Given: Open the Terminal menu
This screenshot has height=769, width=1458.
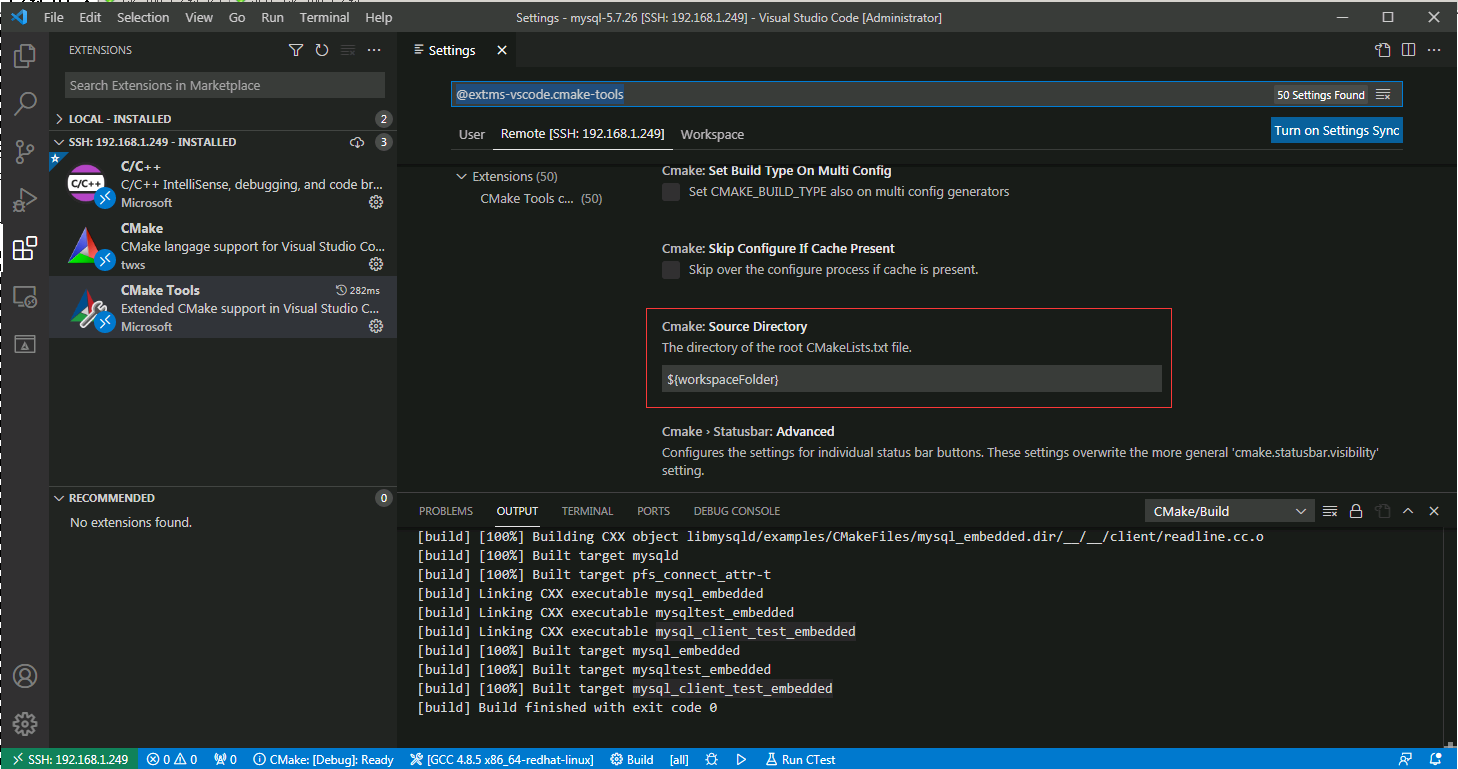Looking at the screenshot, I should [326, 18].
